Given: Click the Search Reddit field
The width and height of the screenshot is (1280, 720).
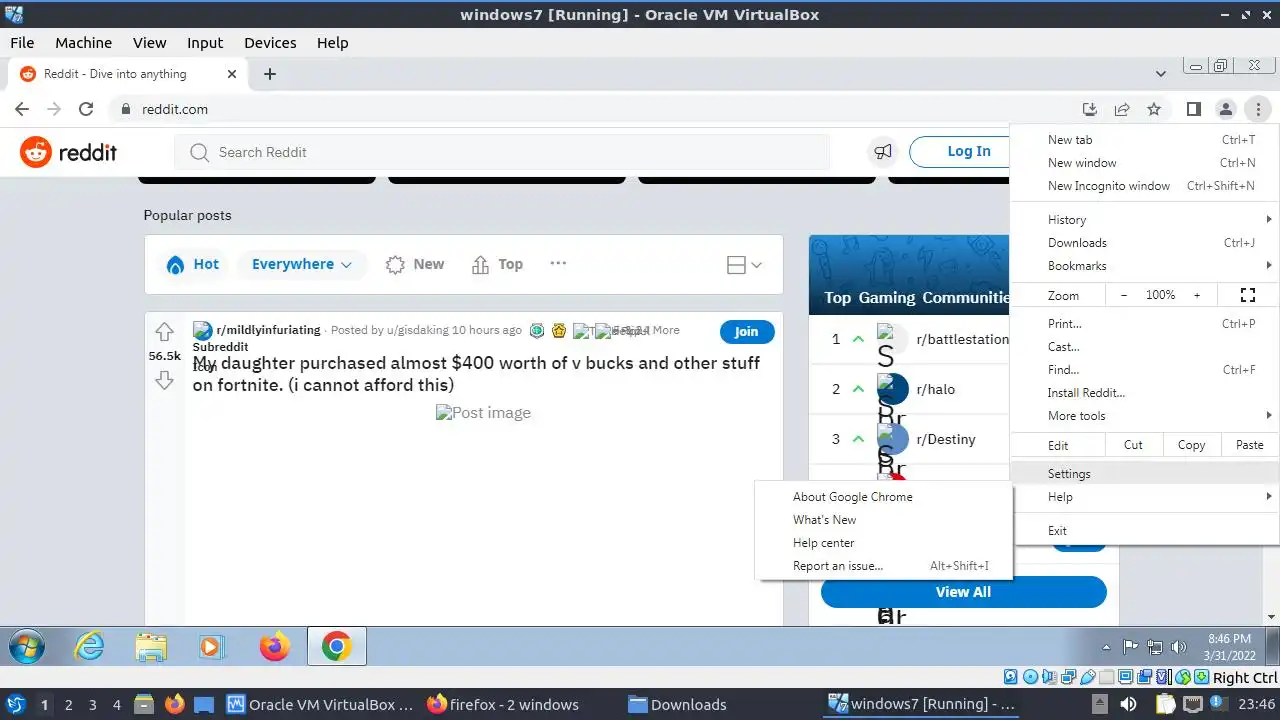Looking at the screenshot, I should click(x=502, y=152).
